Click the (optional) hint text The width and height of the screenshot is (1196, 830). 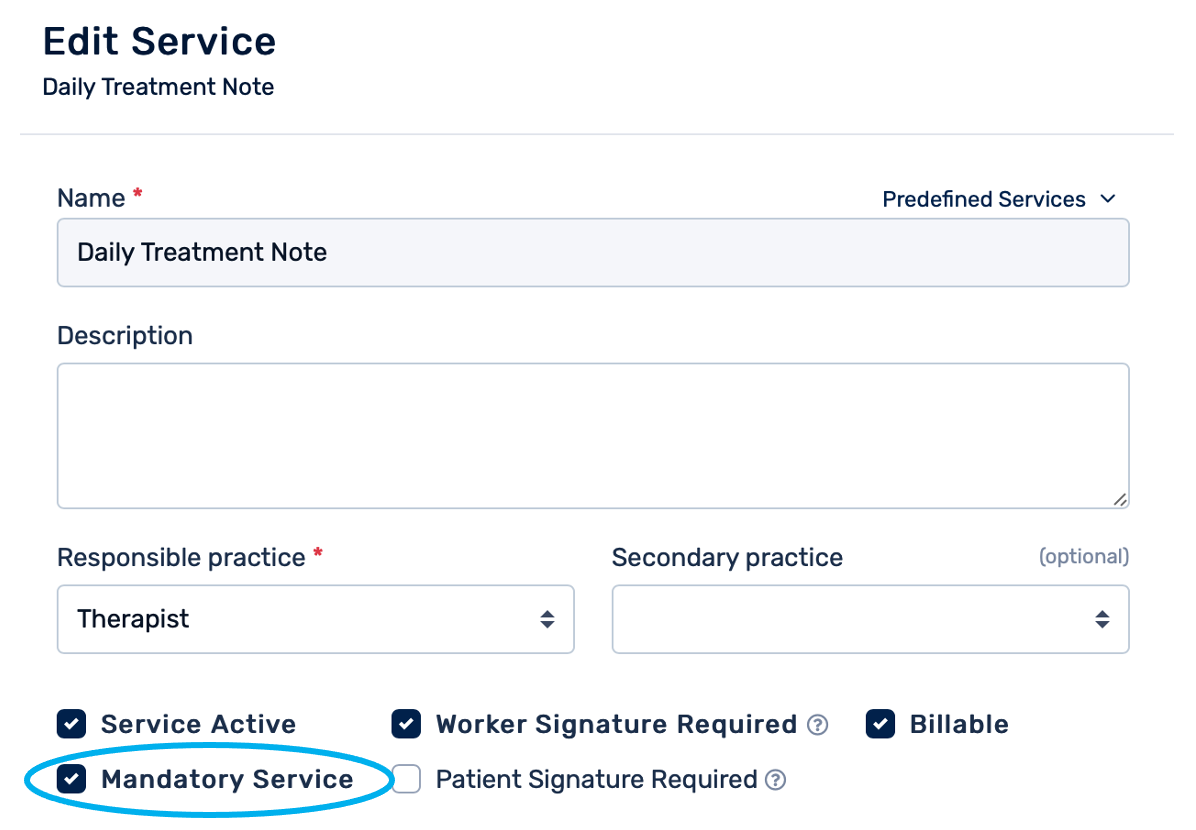[1083, 556]
